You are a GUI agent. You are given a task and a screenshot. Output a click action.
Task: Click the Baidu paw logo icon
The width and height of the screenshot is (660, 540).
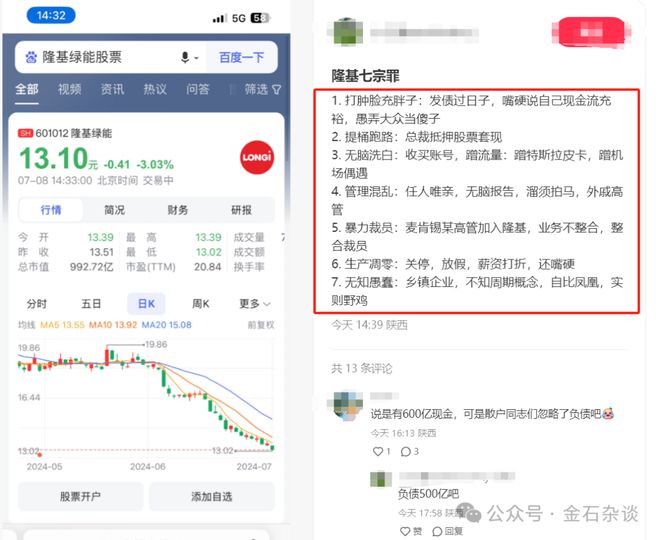coord(31,57)
